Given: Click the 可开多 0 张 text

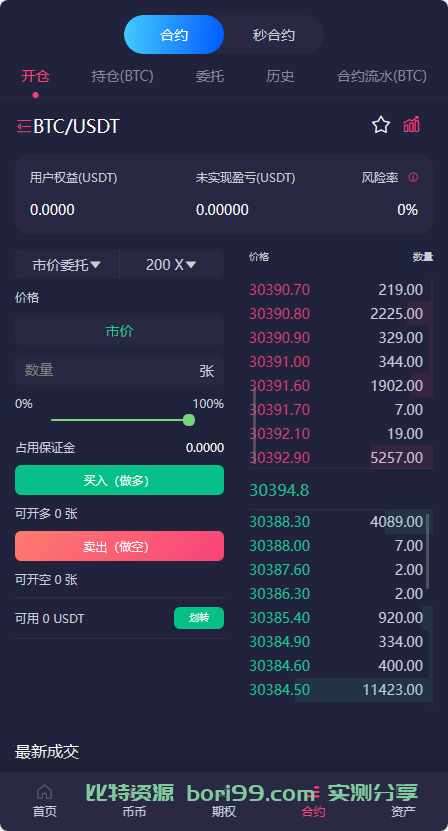Looking at the screenshot, I should coord(46,514).
